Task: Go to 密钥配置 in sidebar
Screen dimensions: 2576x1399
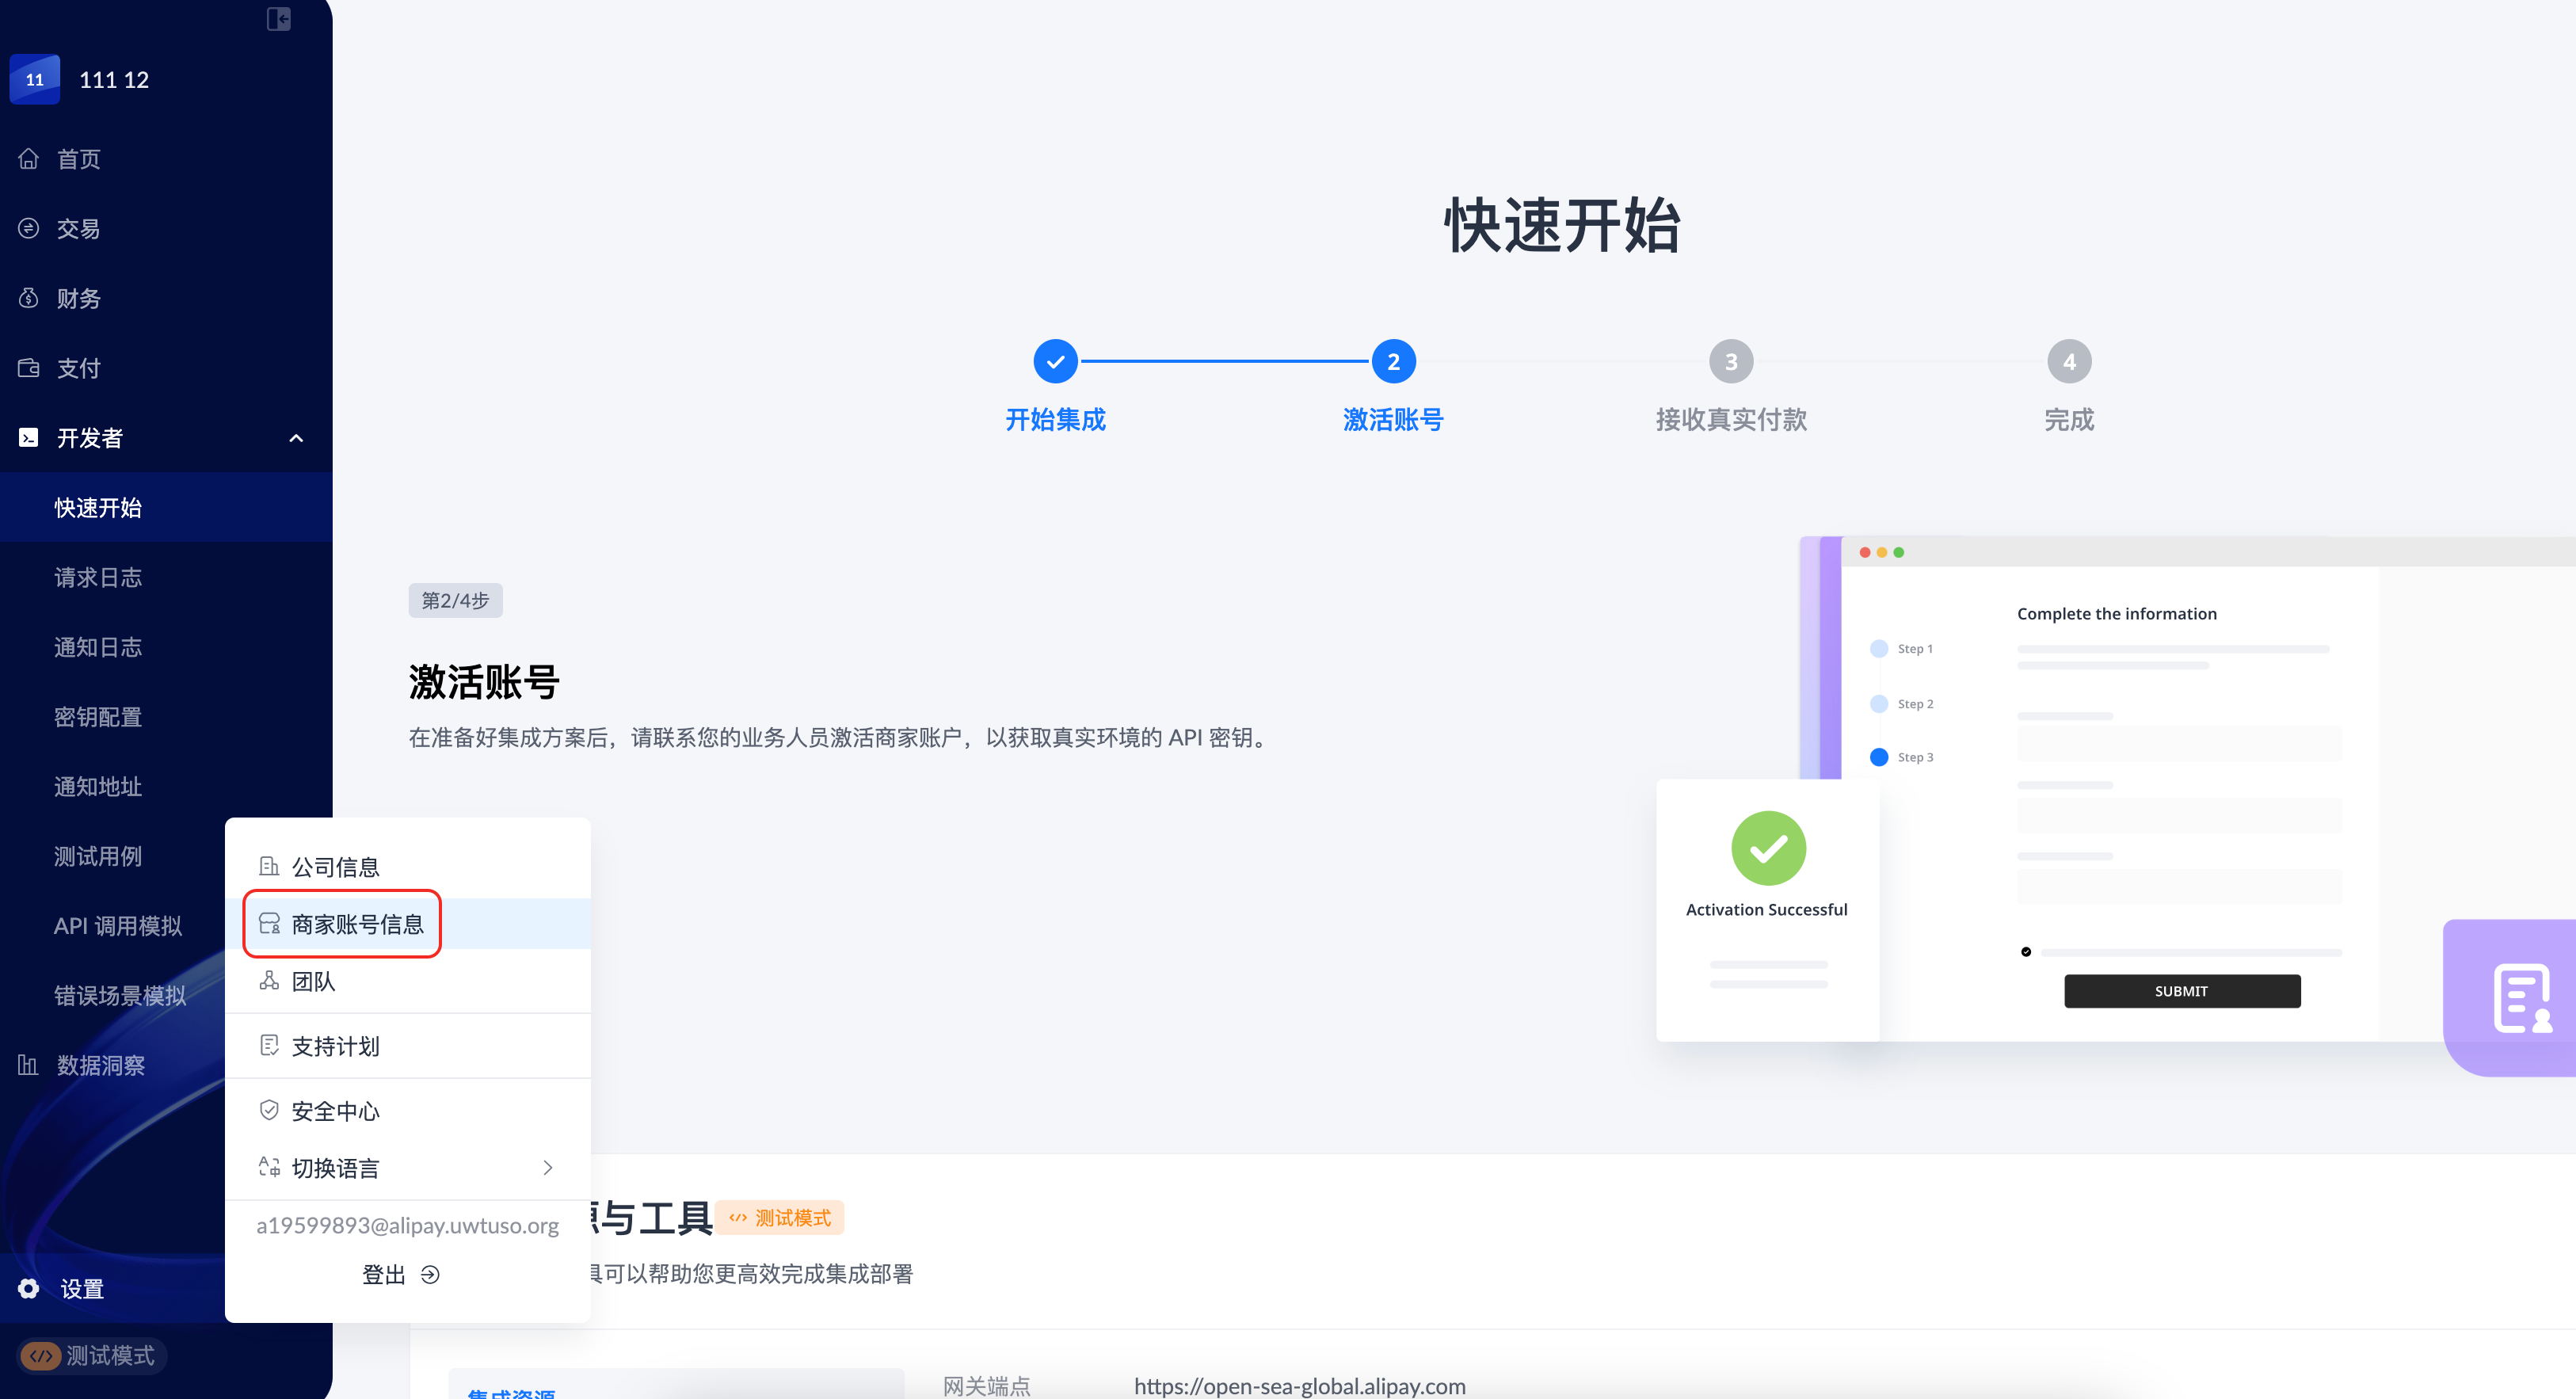Action: [x=98, y=717]
